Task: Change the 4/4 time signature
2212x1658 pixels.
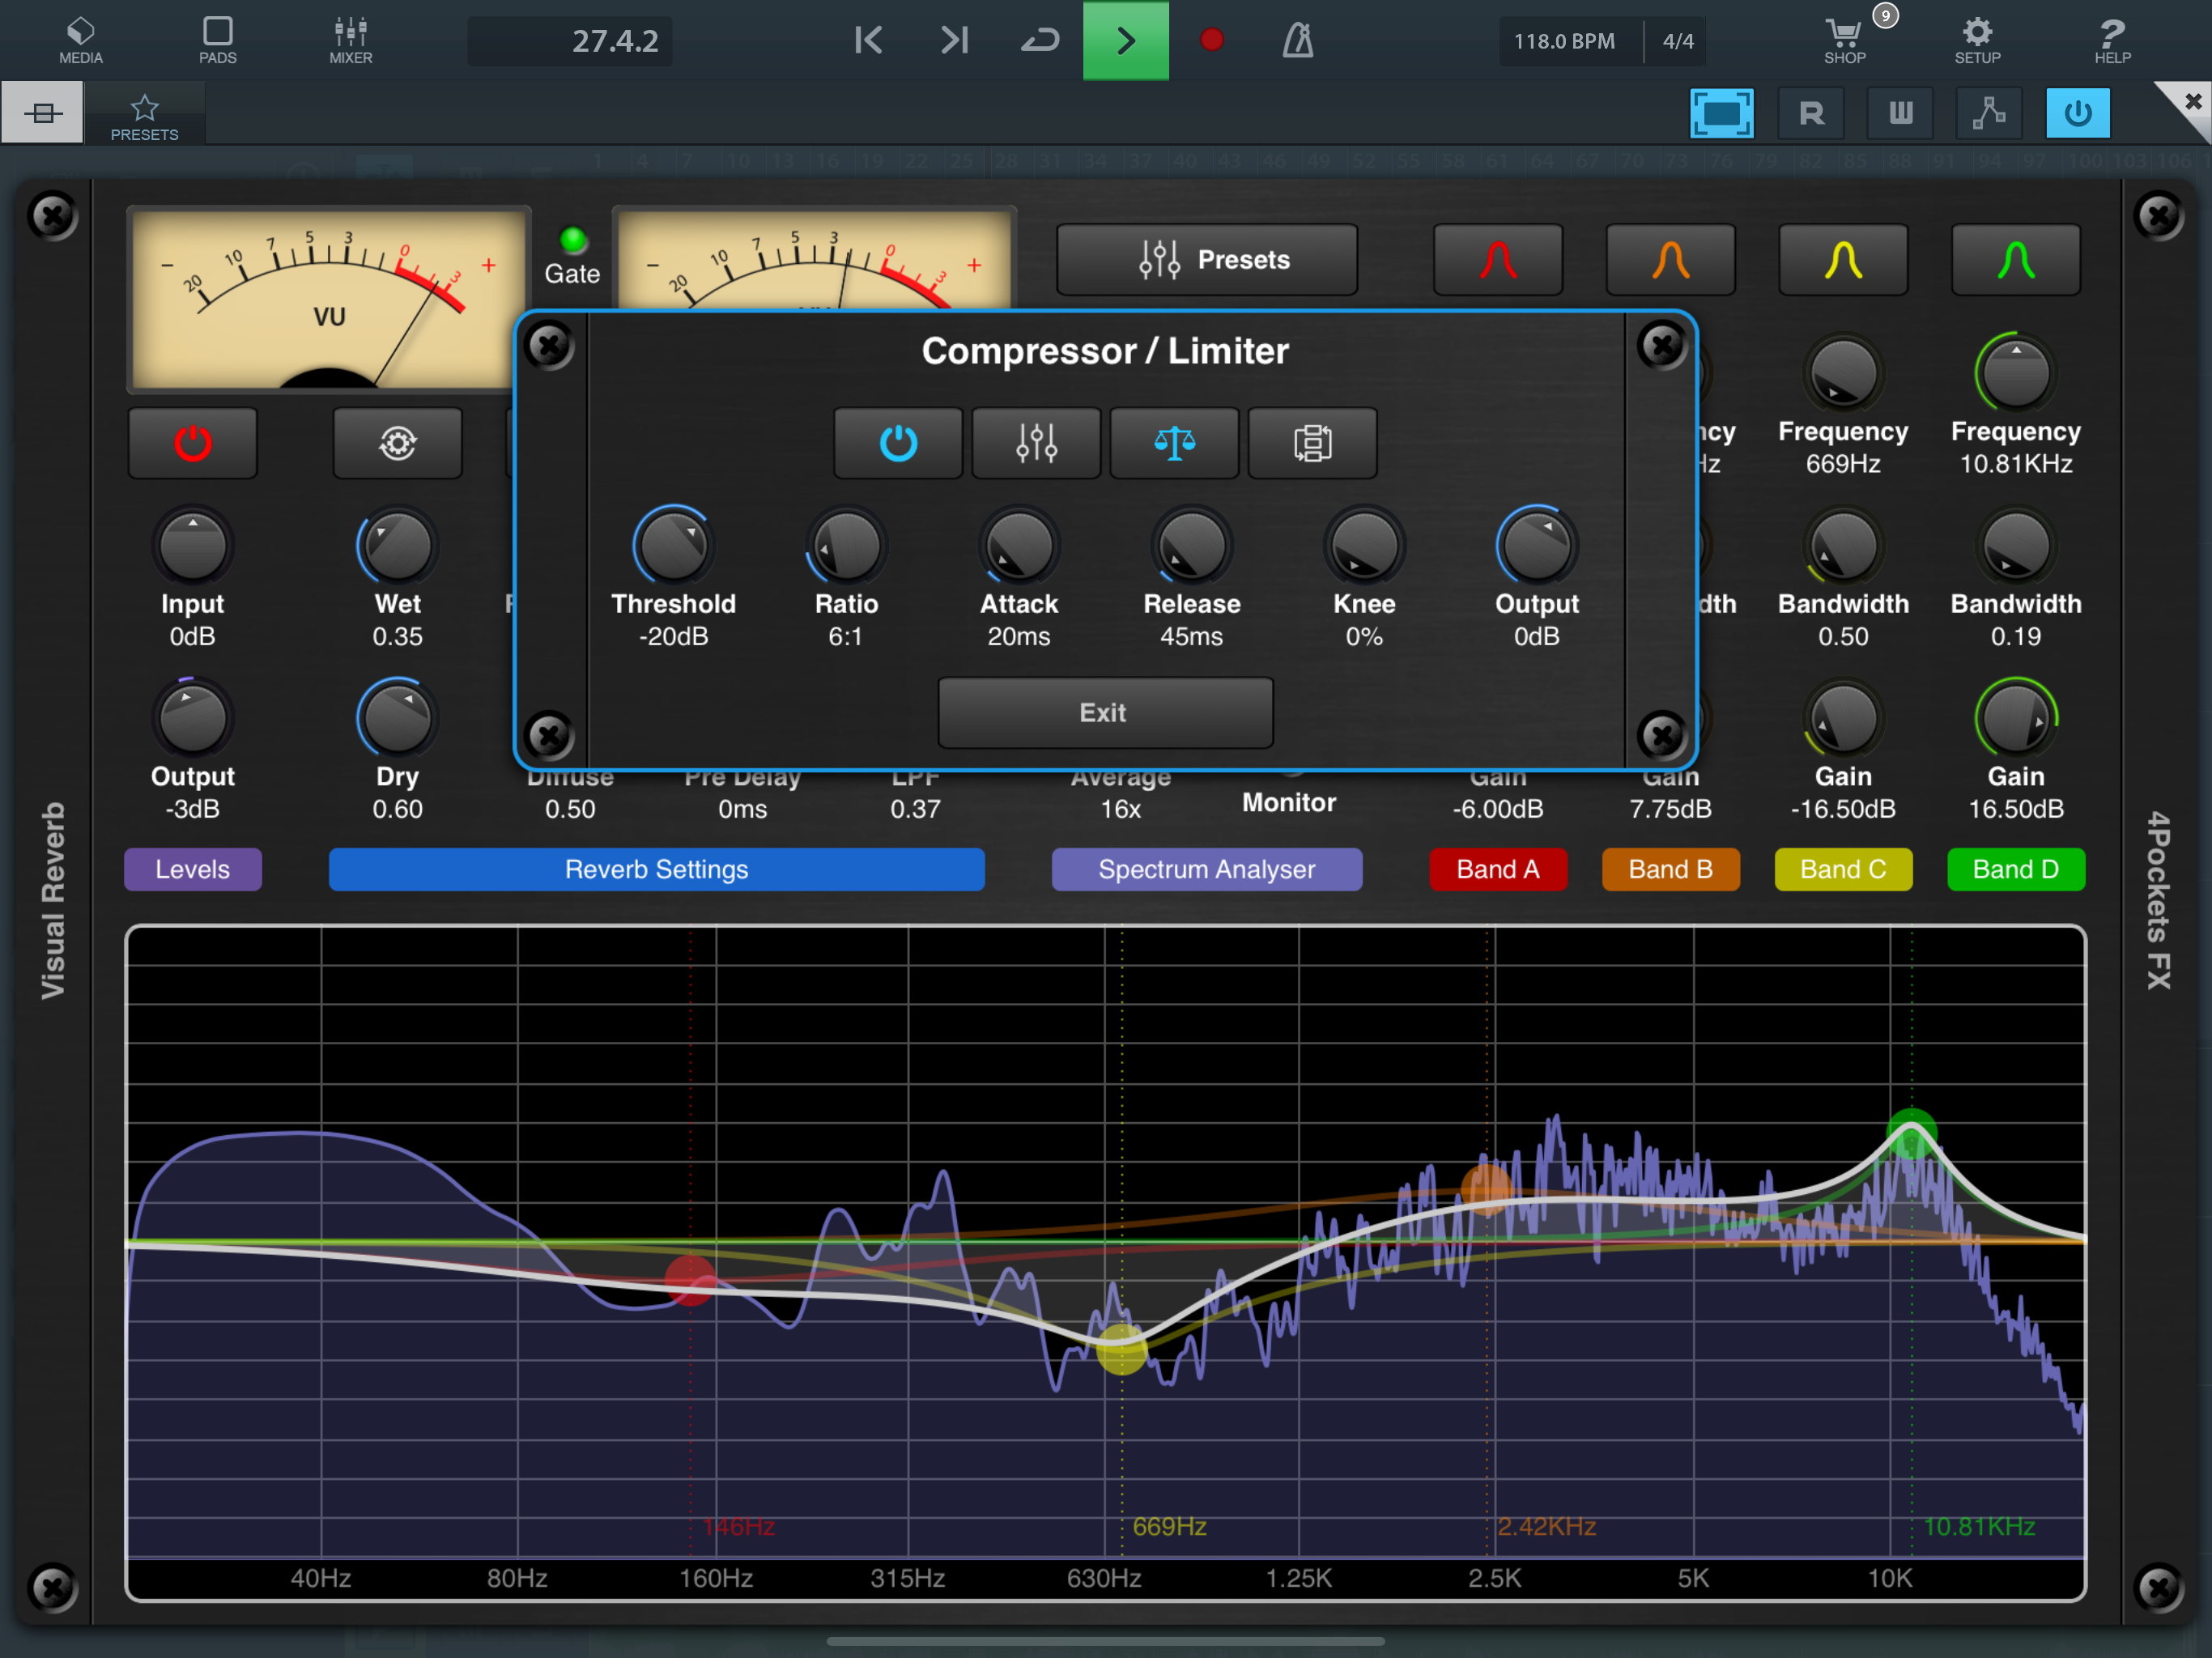Action: (1677, 41)
